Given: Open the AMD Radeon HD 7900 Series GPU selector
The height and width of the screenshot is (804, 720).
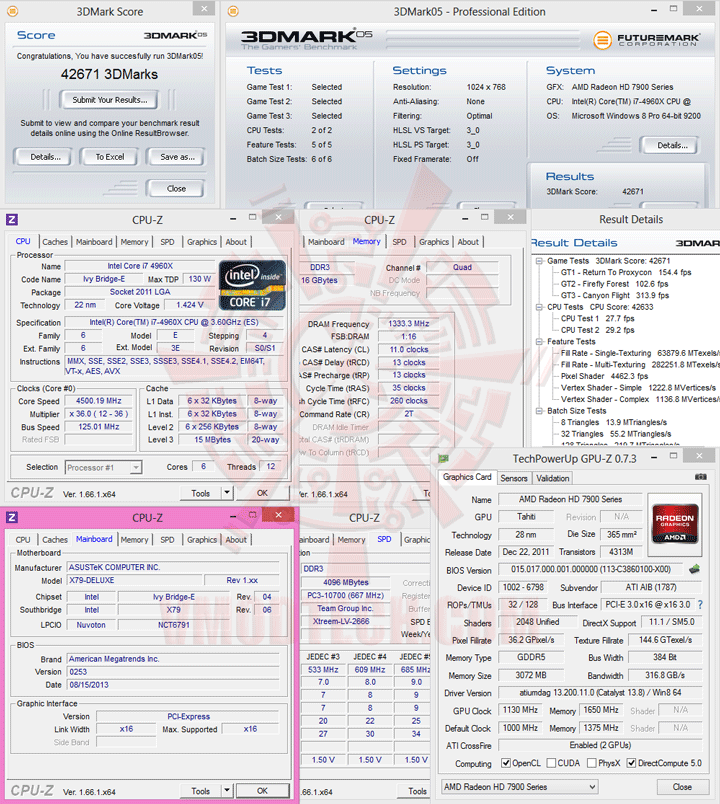Looking at the screenshot, I should [x=519, y=787].
